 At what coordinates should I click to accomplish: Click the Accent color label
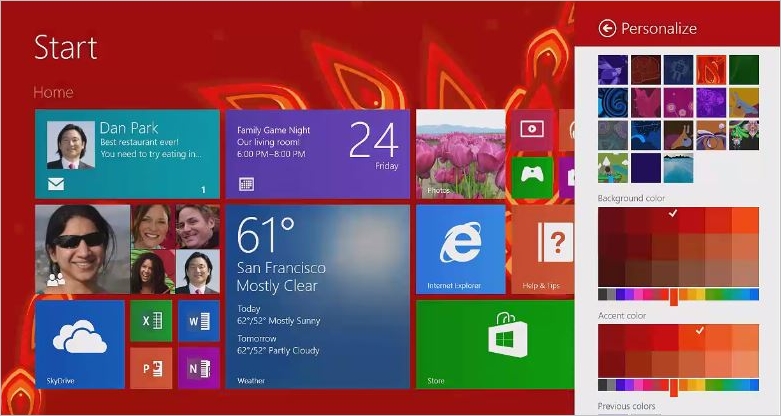coord(622,316)
